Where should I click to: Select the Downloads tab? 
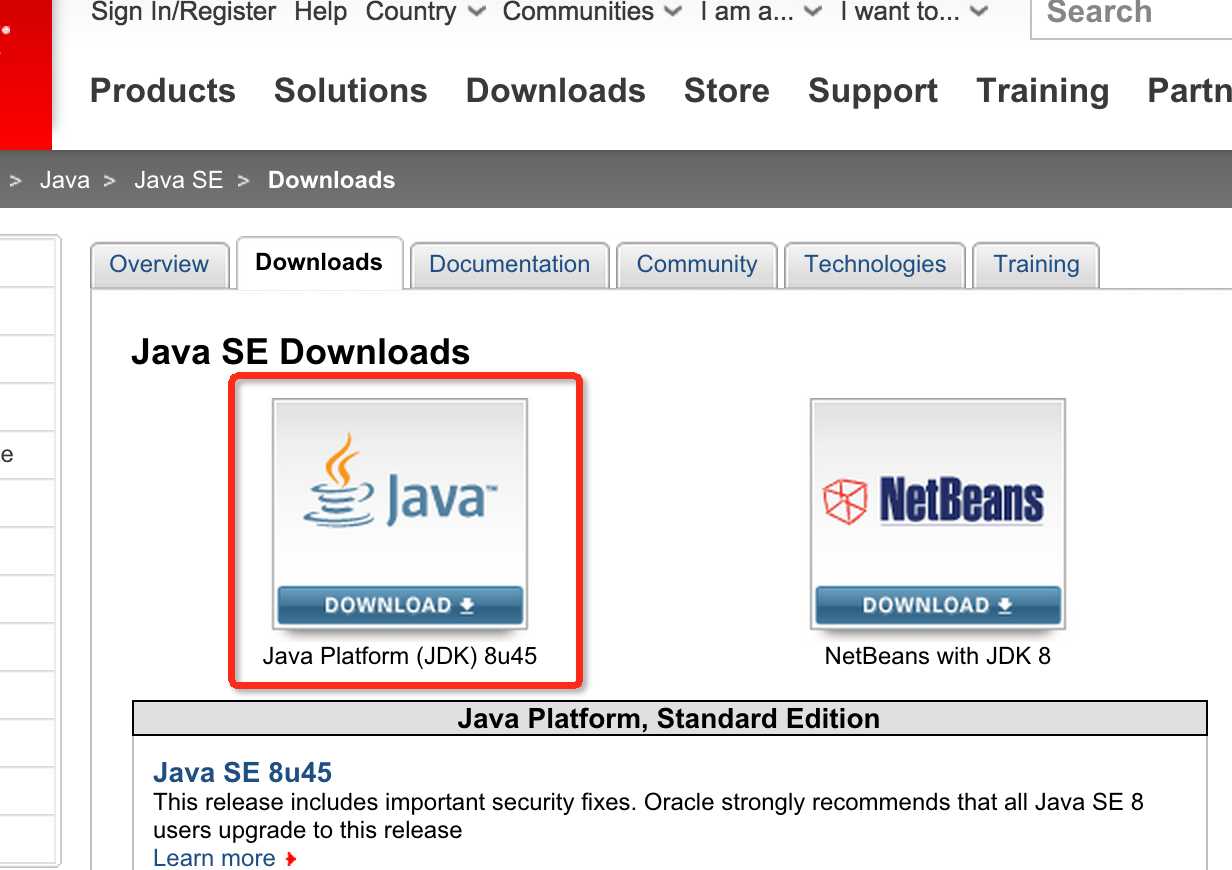coord(319,263)
